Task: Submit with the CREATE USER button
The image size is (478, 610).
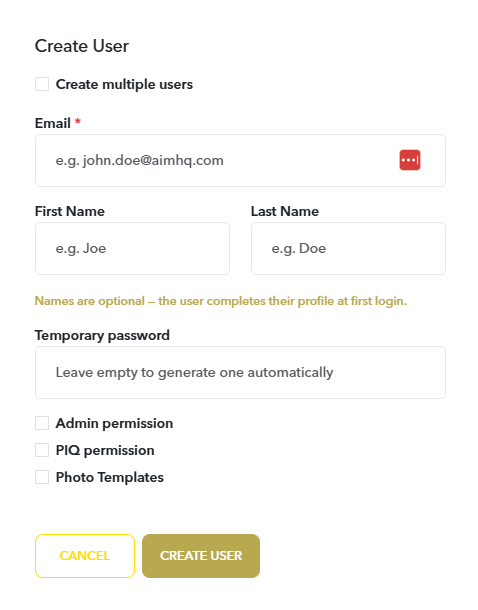Action: click(201, 556)
